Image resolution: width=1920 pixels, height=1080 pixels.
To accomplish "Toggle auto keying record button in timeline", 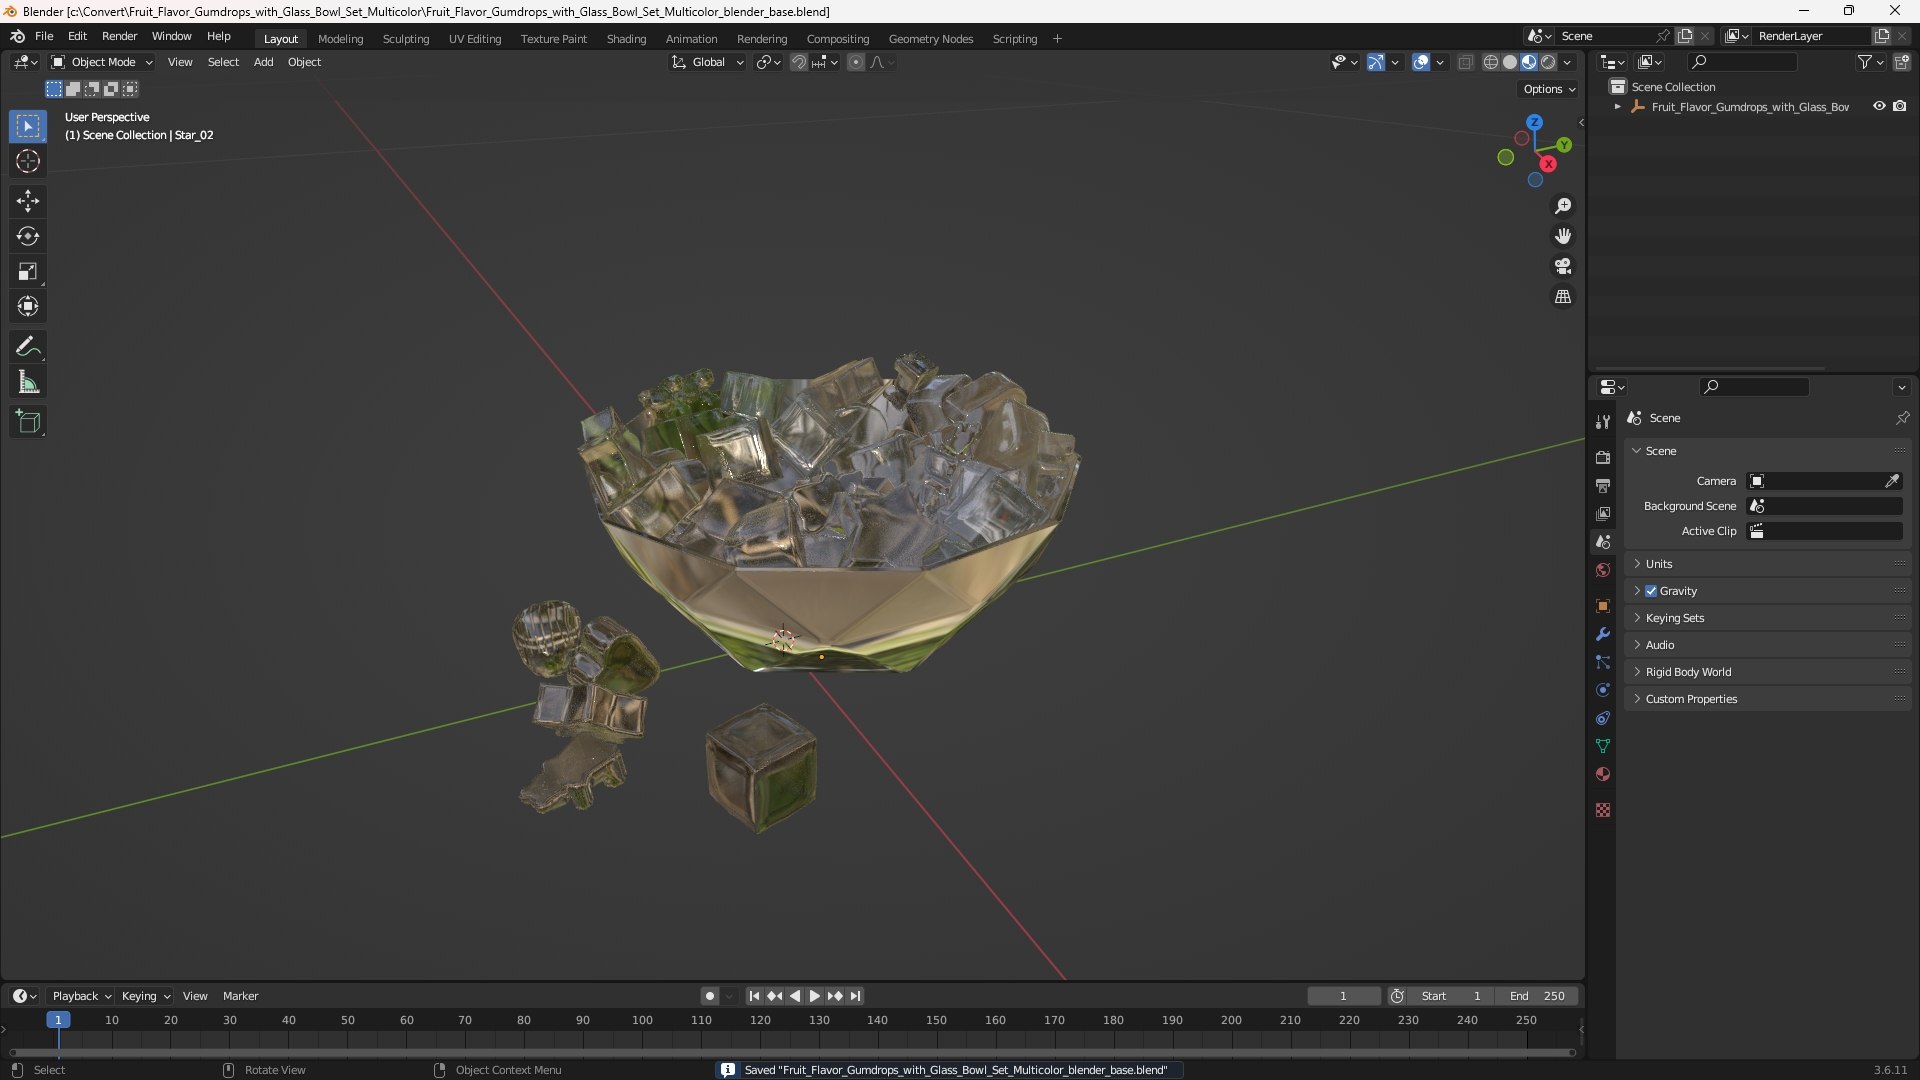I will (x=709, y=996).
